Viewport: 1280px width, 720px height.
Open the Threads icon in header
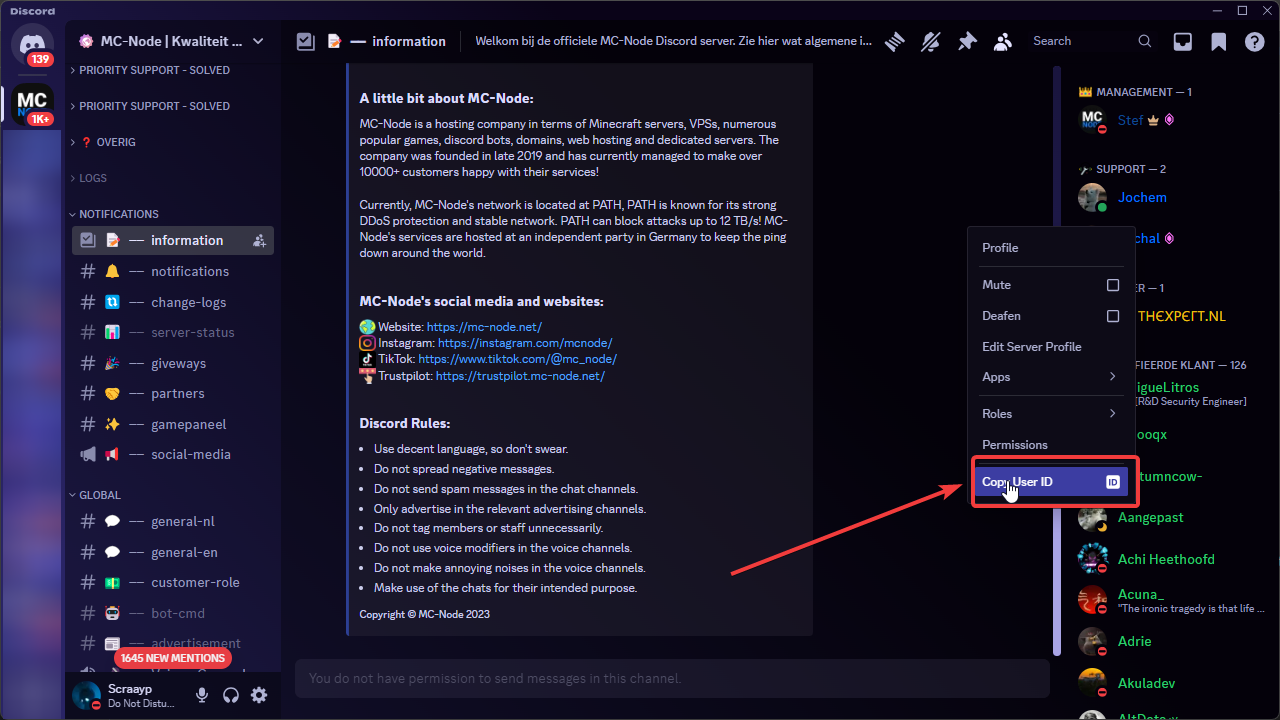click(x=894, y=41)
